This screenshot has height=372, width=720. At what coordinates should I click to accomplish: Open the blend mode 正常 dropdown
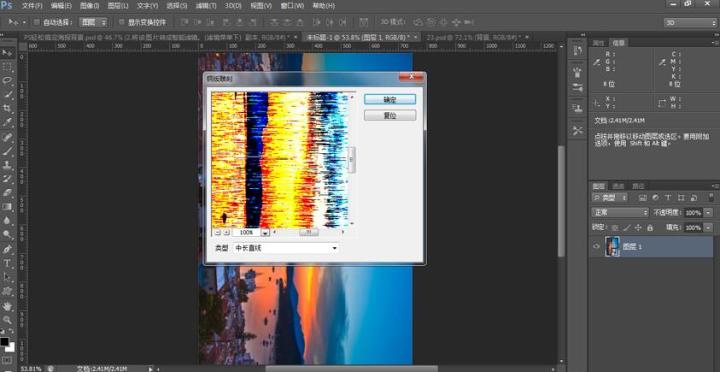point(620,213)
